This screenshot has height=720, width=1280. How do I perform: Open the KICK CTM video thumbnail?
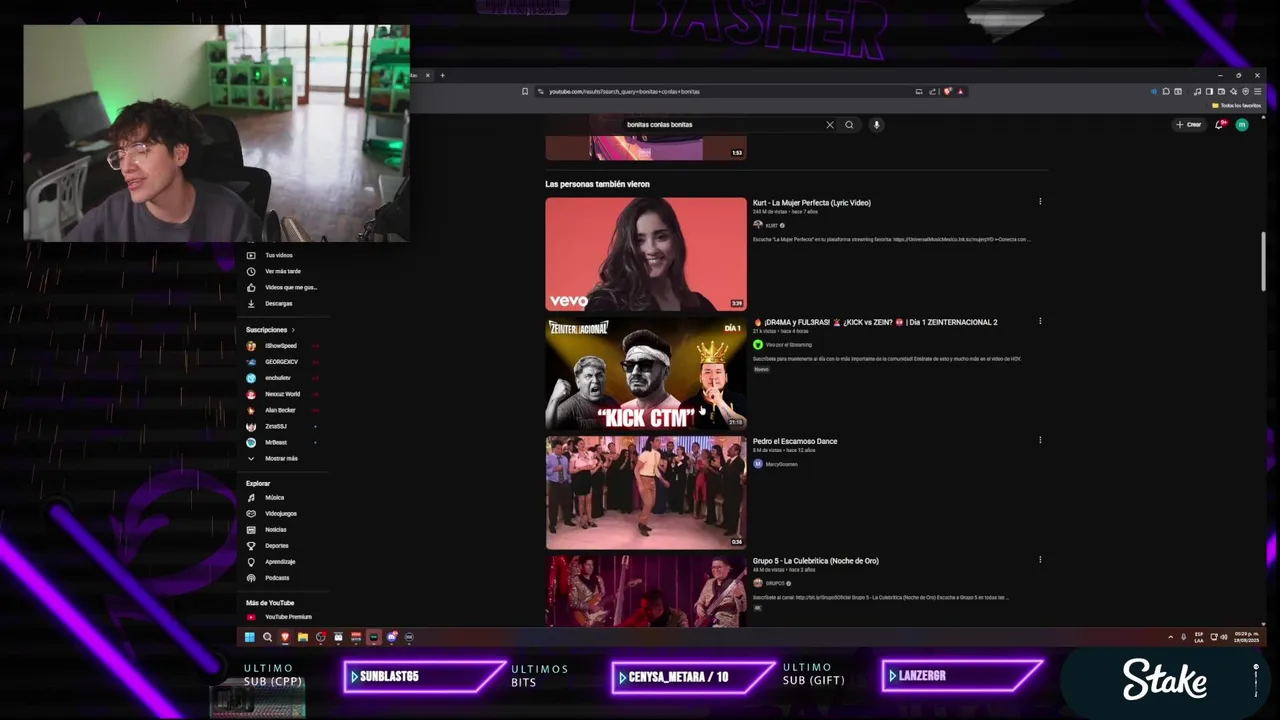pos(646,373)
